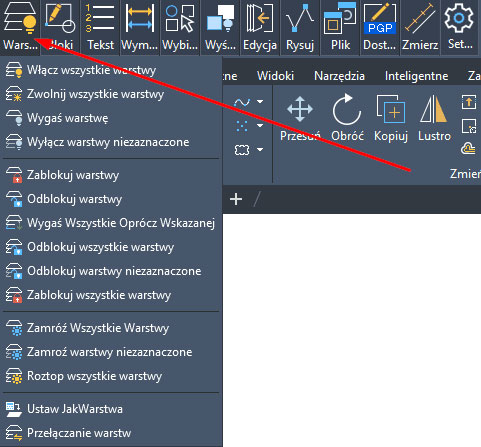Select the Obróć rotate tool
This screenshot has height=447, width=481.
point(347,118)
